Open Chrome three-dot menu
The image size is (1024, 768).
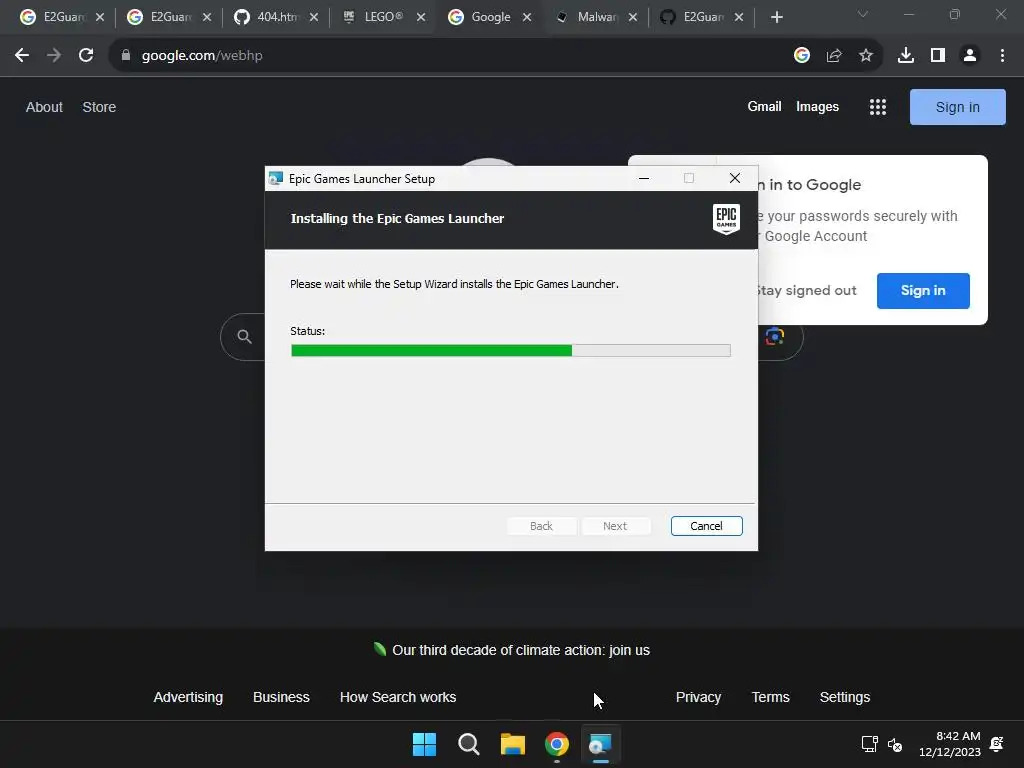click(1002, 56)
